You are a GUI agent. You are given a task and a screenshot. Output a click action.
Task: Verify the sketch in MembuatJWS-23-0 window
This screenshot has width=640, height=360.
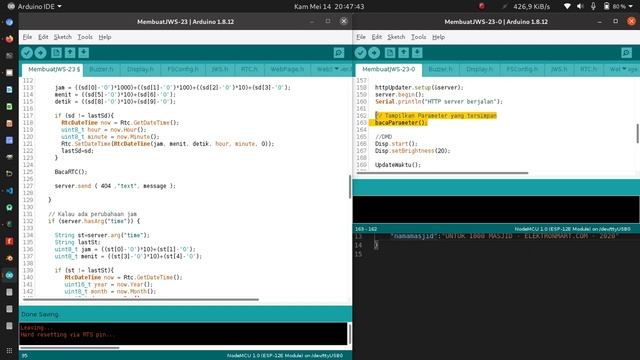pos(360,53)
